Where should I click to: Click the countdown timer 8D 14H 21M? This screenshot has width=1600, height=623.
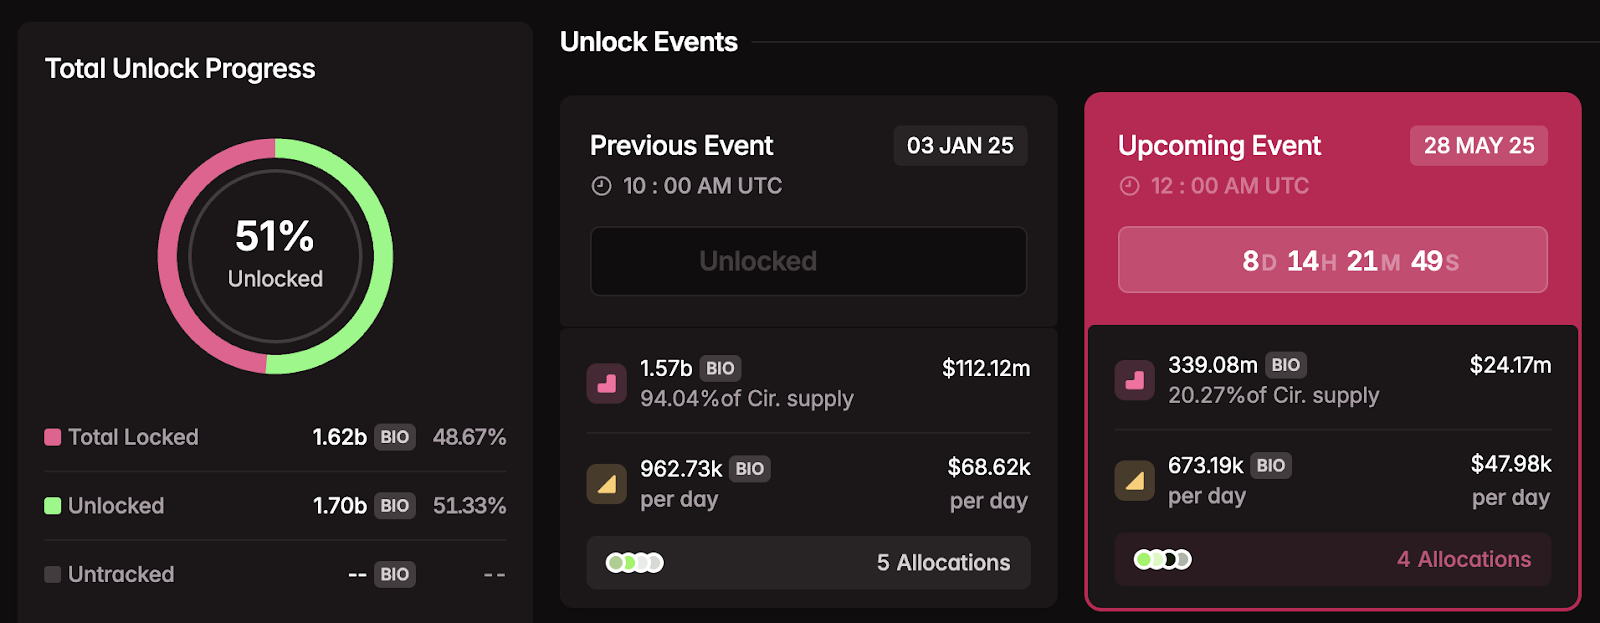(x=1333, y=260)
